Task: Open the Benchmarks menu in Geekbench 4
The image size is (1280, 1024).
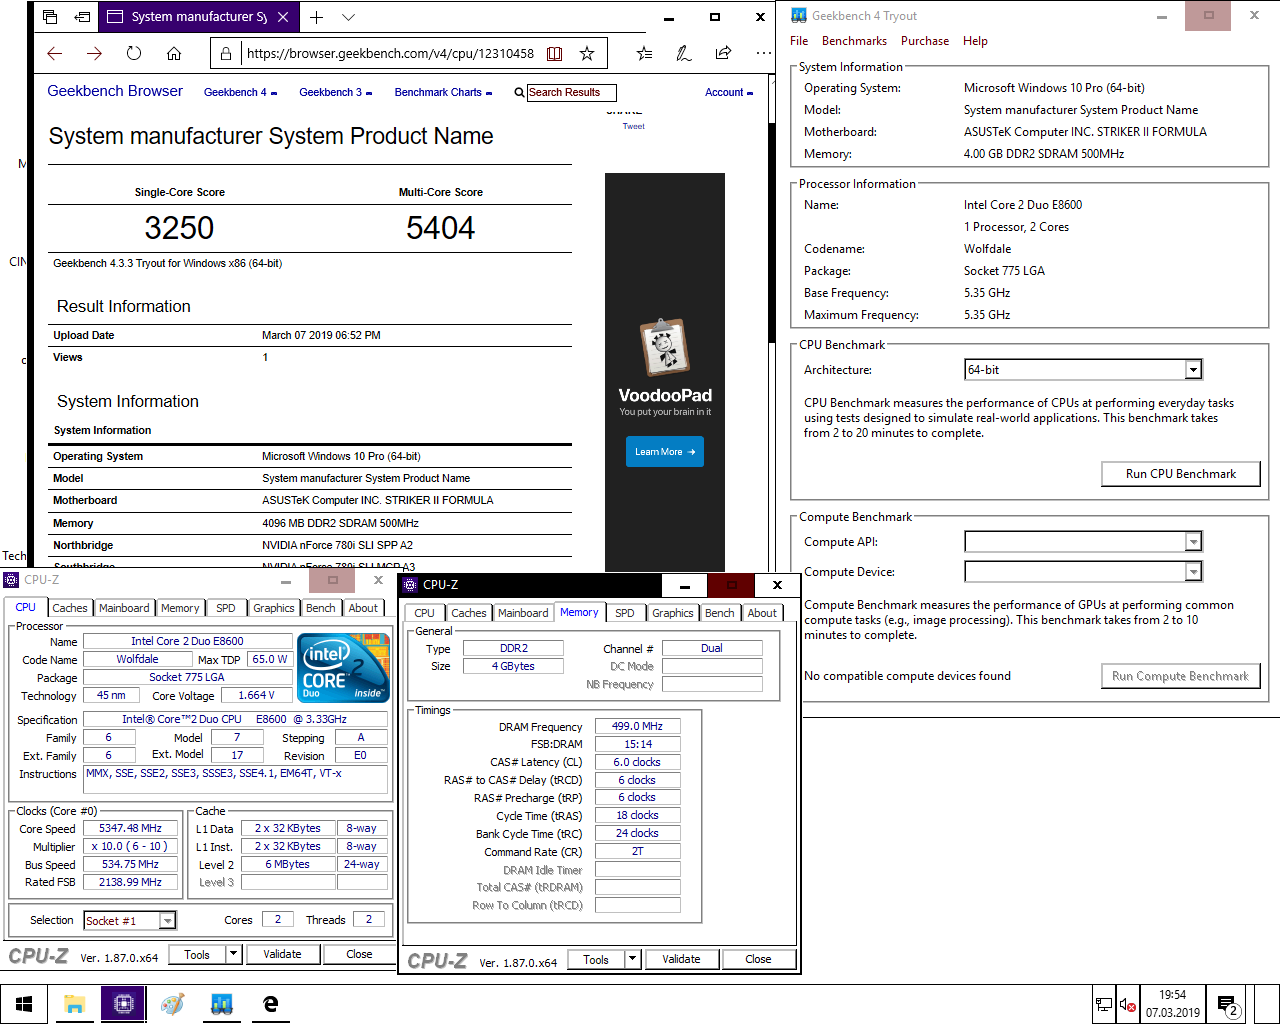Action: (854, 41)
